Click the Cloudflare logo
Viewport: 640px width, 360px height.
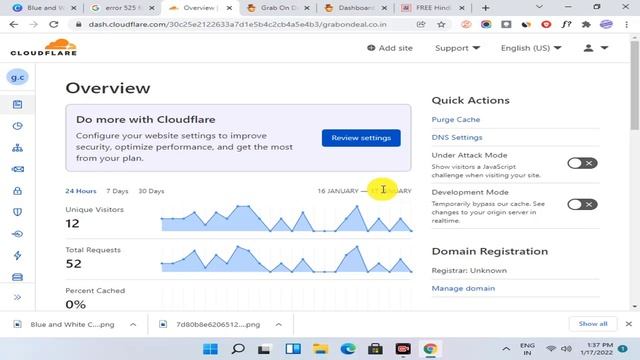click(x=44, y=47)
